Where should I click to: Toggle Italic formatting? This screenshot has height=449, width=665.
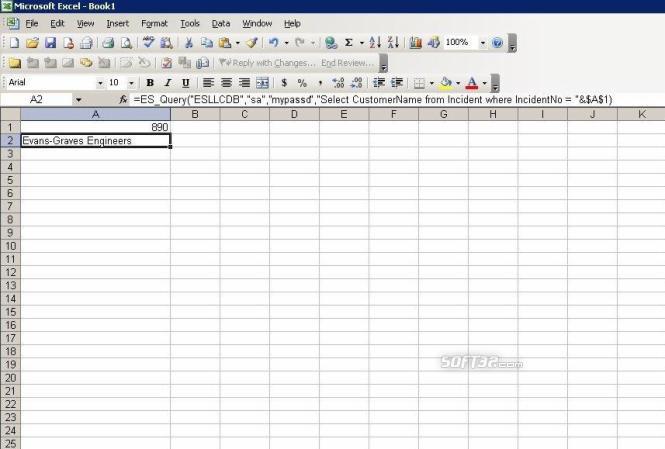coord(168,83)
